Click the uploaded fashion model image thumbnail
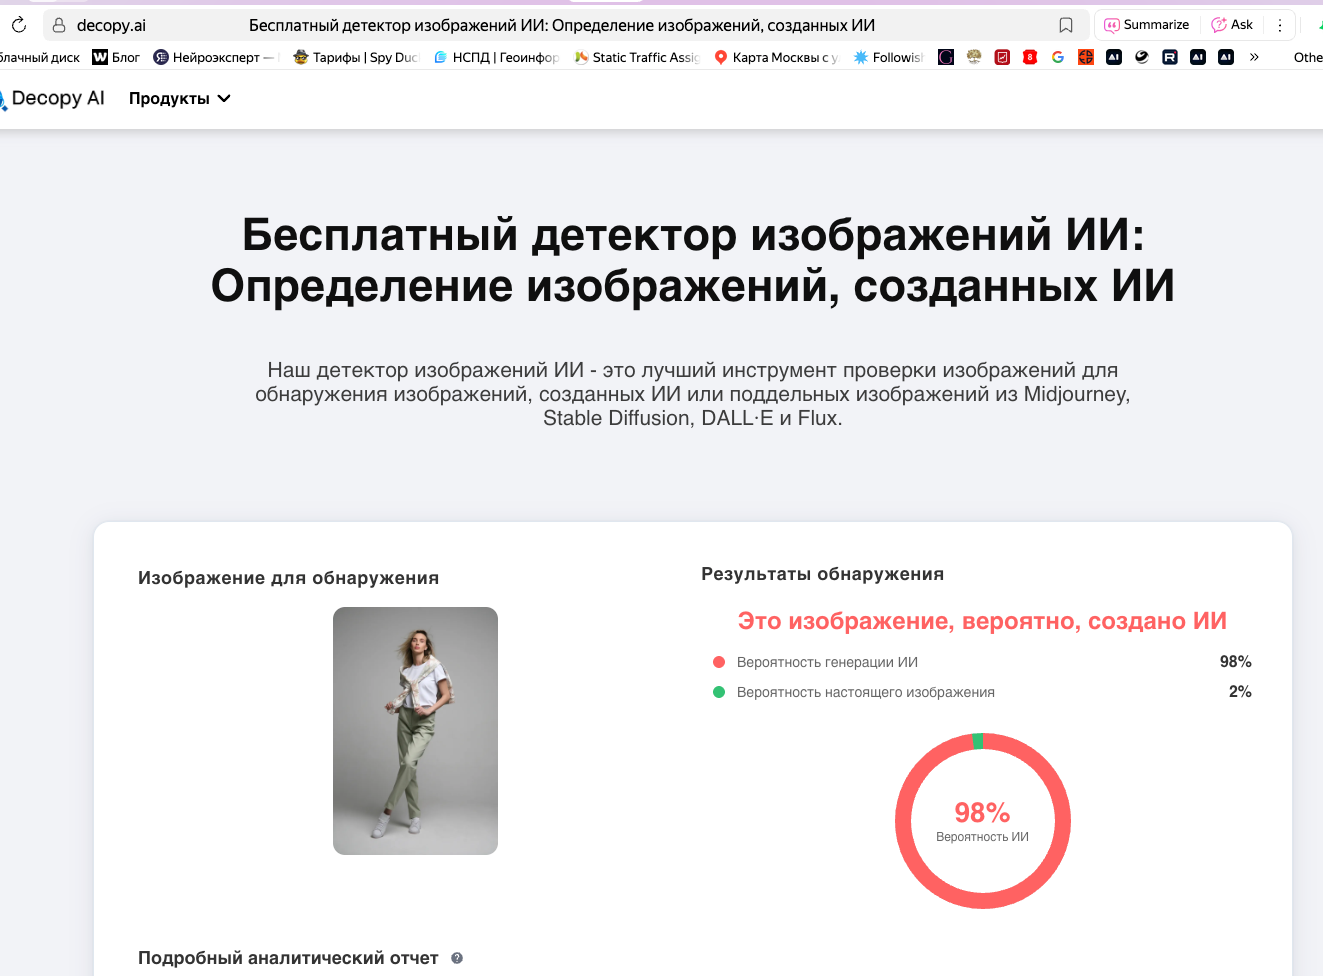Viewport: 1323px width, 976px height. click(415, 731)
